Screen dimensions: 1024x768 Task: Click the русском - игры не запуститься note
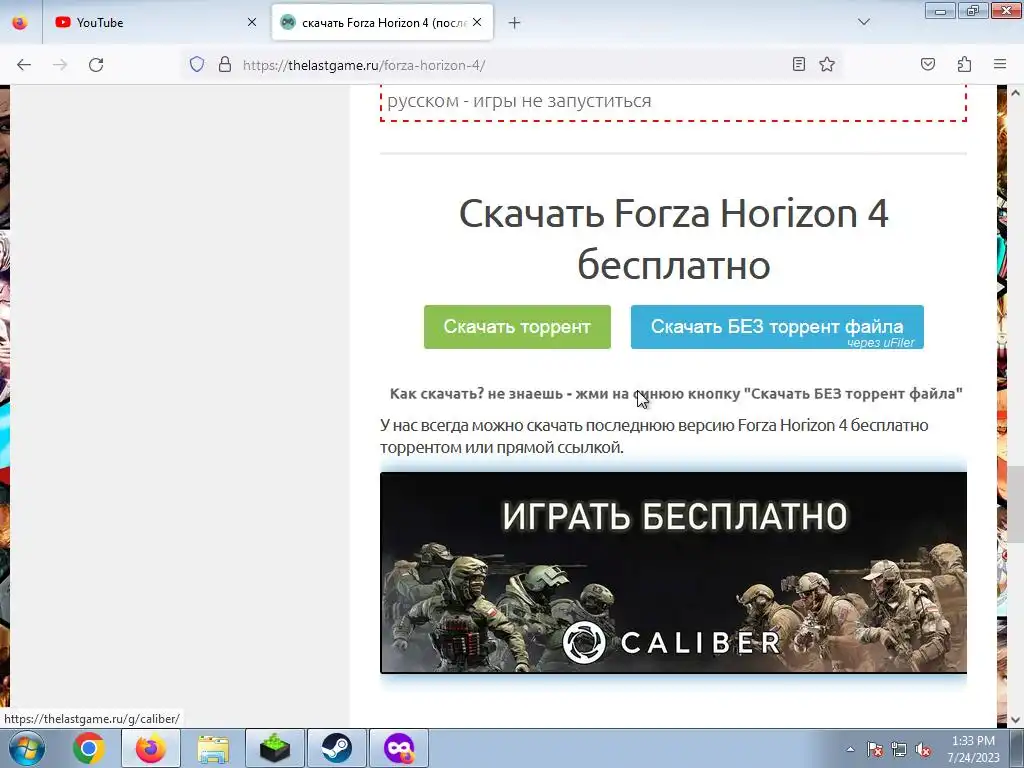519,101
